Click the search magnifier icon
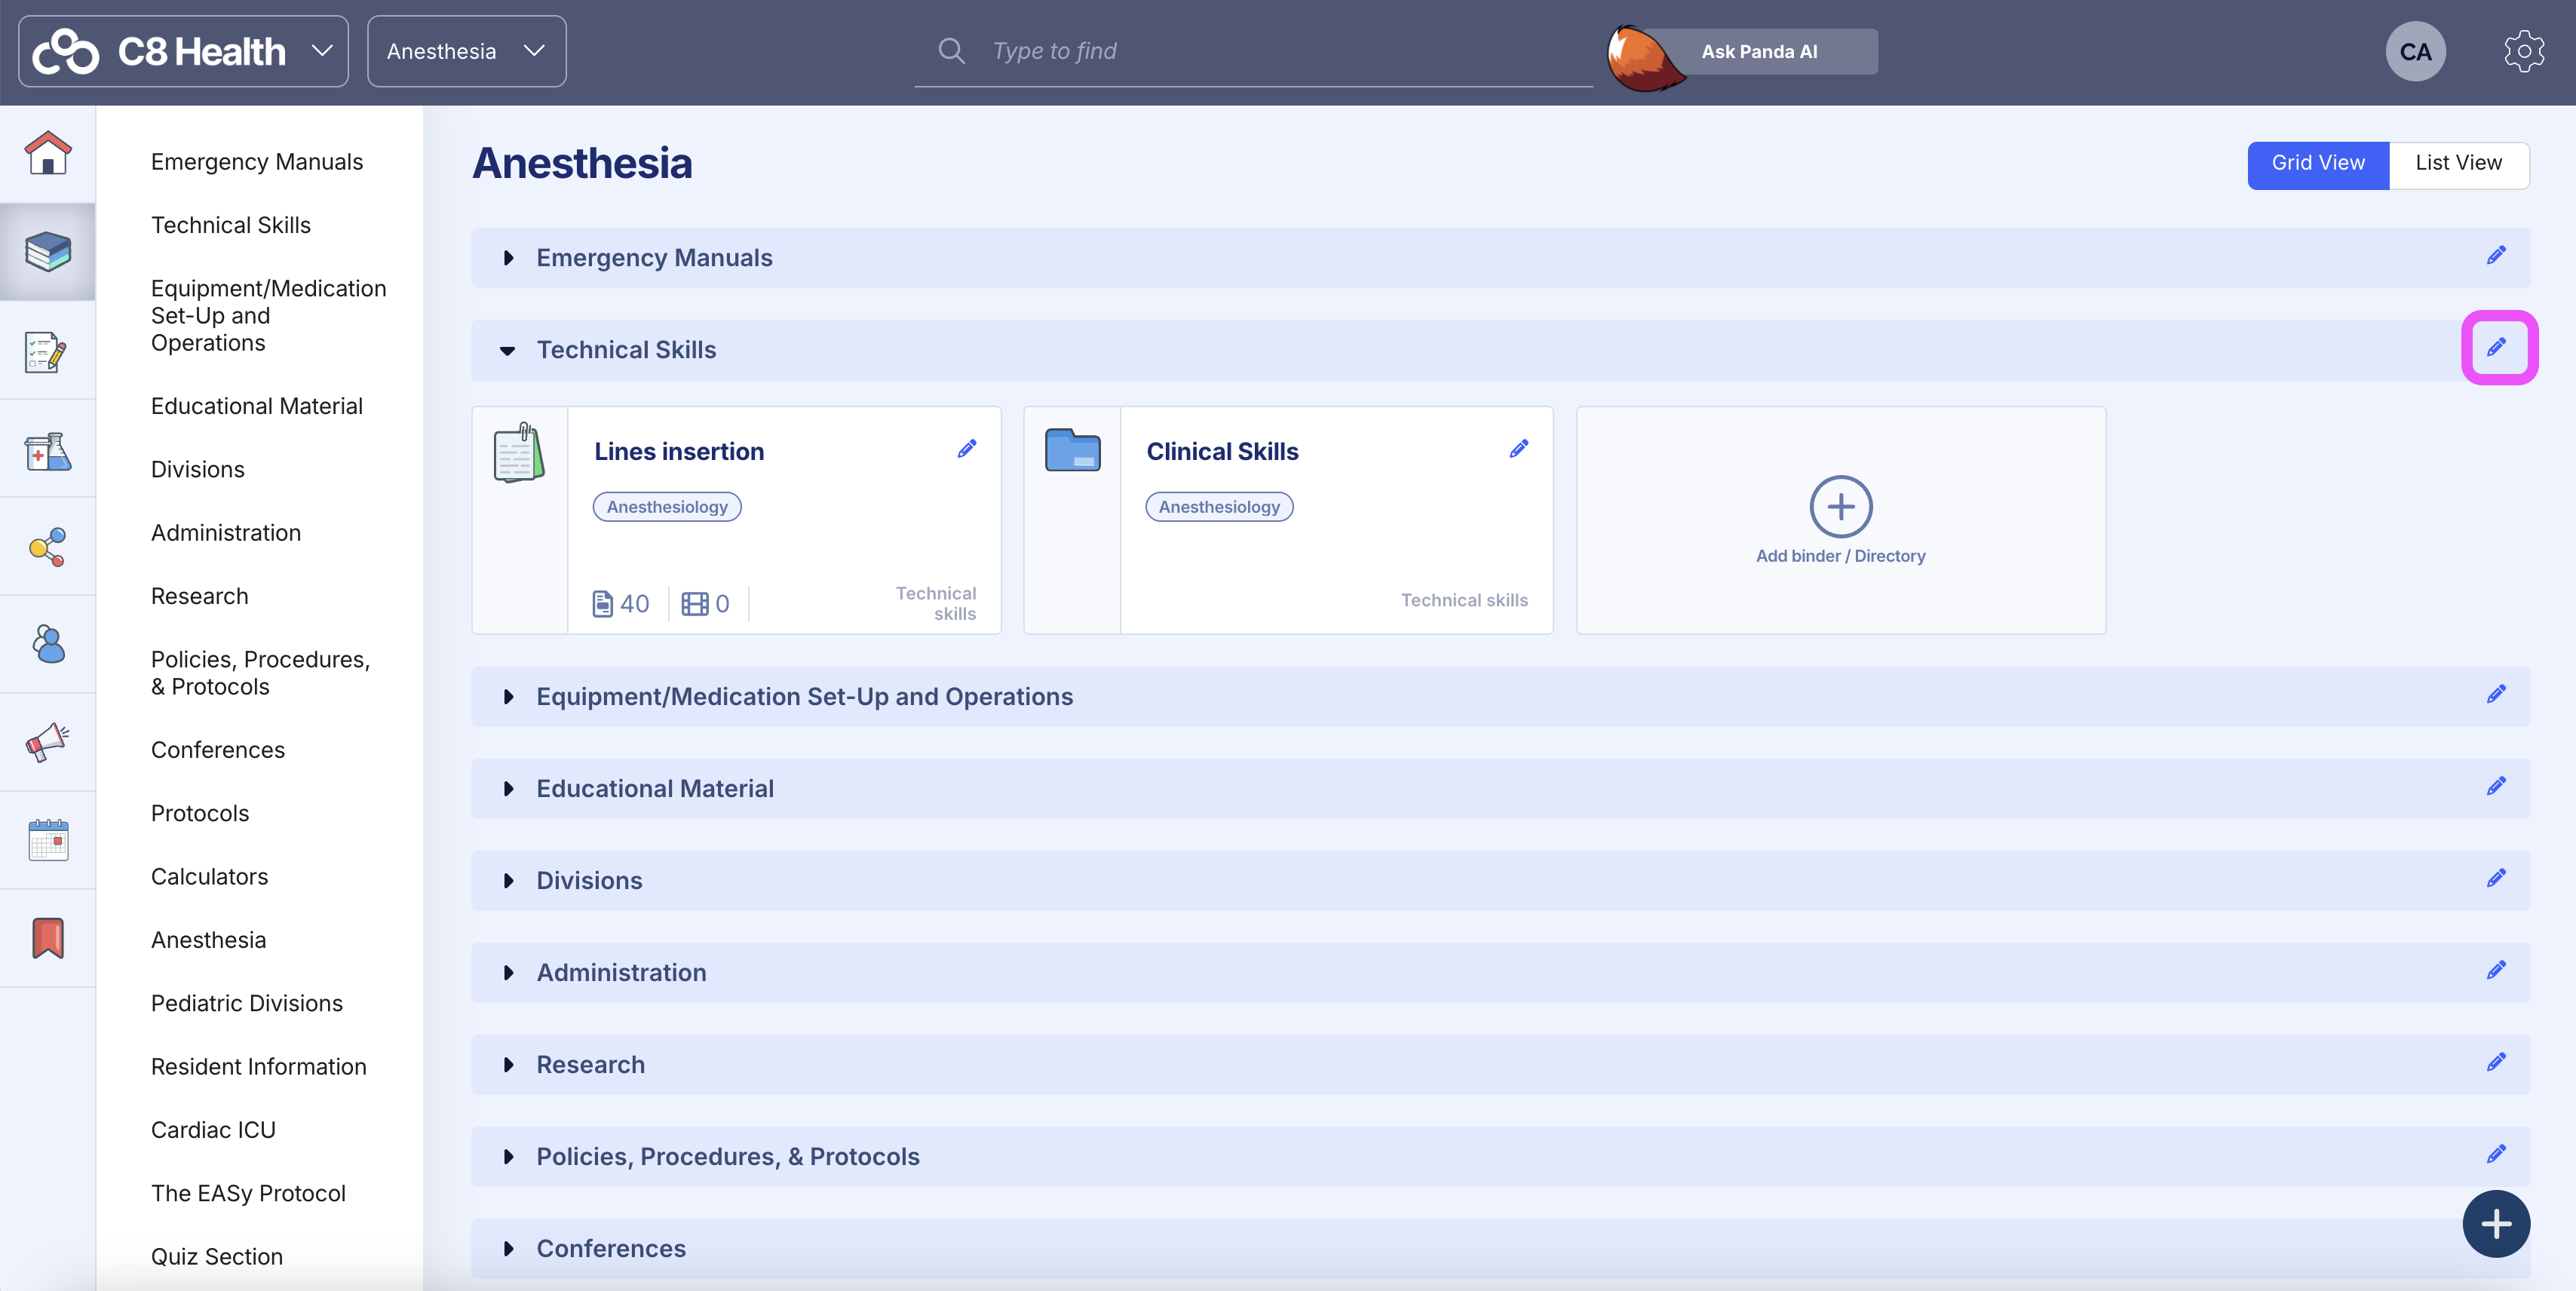This screenshot has height=1291, width=2576. click(x=952, y=51)
